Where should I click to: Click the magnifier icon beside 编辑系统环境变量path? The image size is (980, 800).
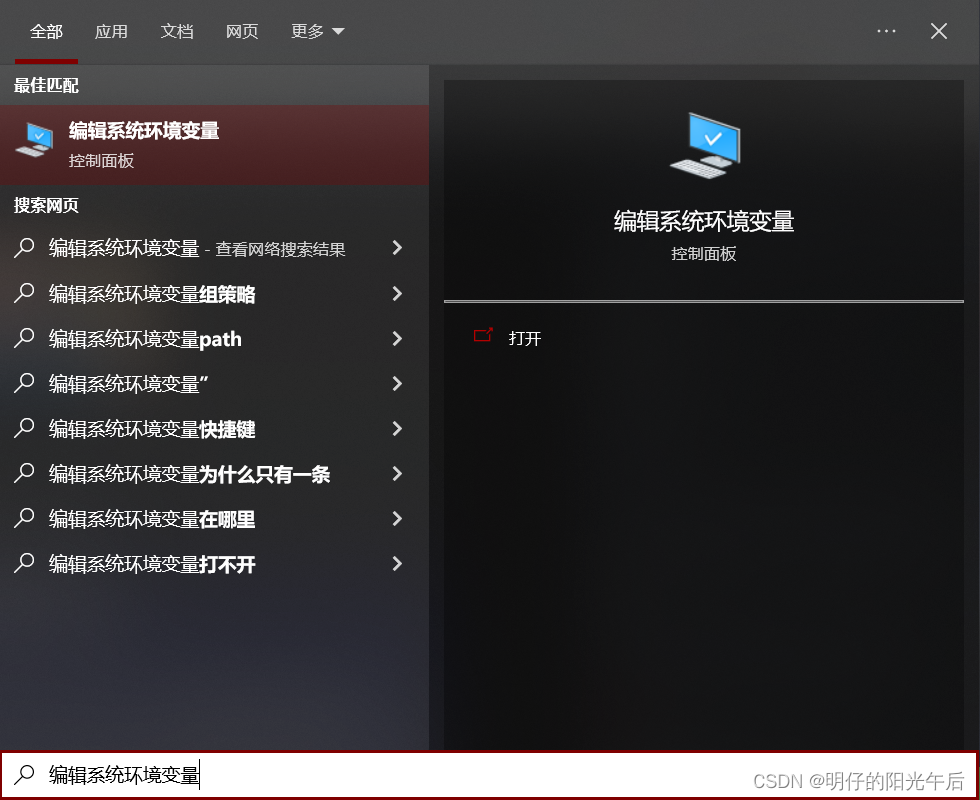pos(23,339)
